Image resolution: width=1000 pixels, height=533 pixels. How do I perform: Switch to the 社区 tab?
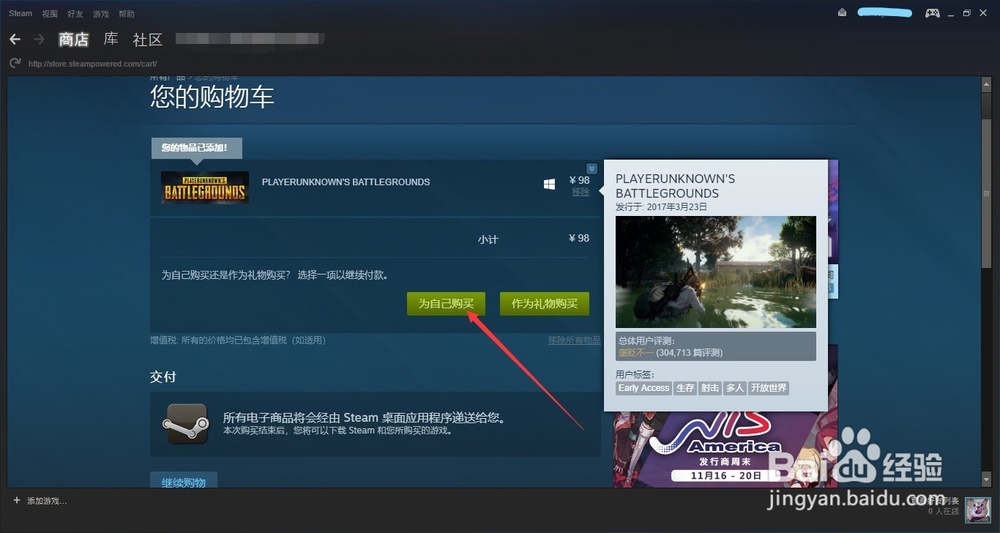pos(148,40)
